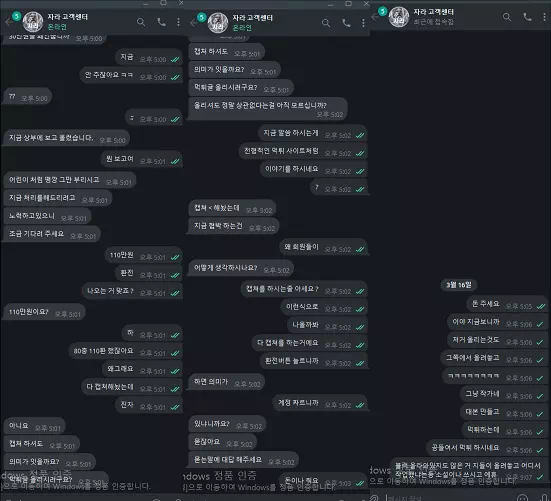Image resolution: width=551 pixels, height=501 pixels.
Task: Click back arrow in middle chat header
Action: click(x=193, y=23)
